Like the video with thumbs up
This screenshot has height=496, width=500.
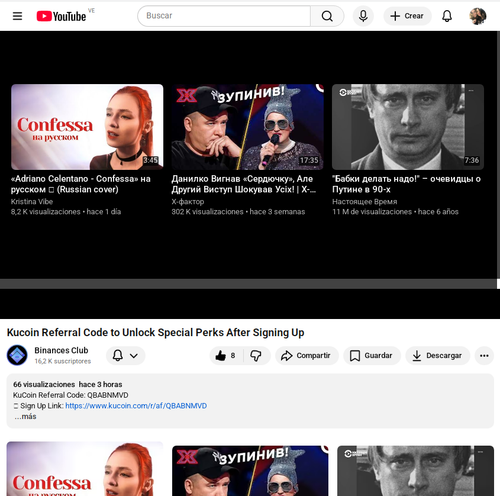click(226, 356)
